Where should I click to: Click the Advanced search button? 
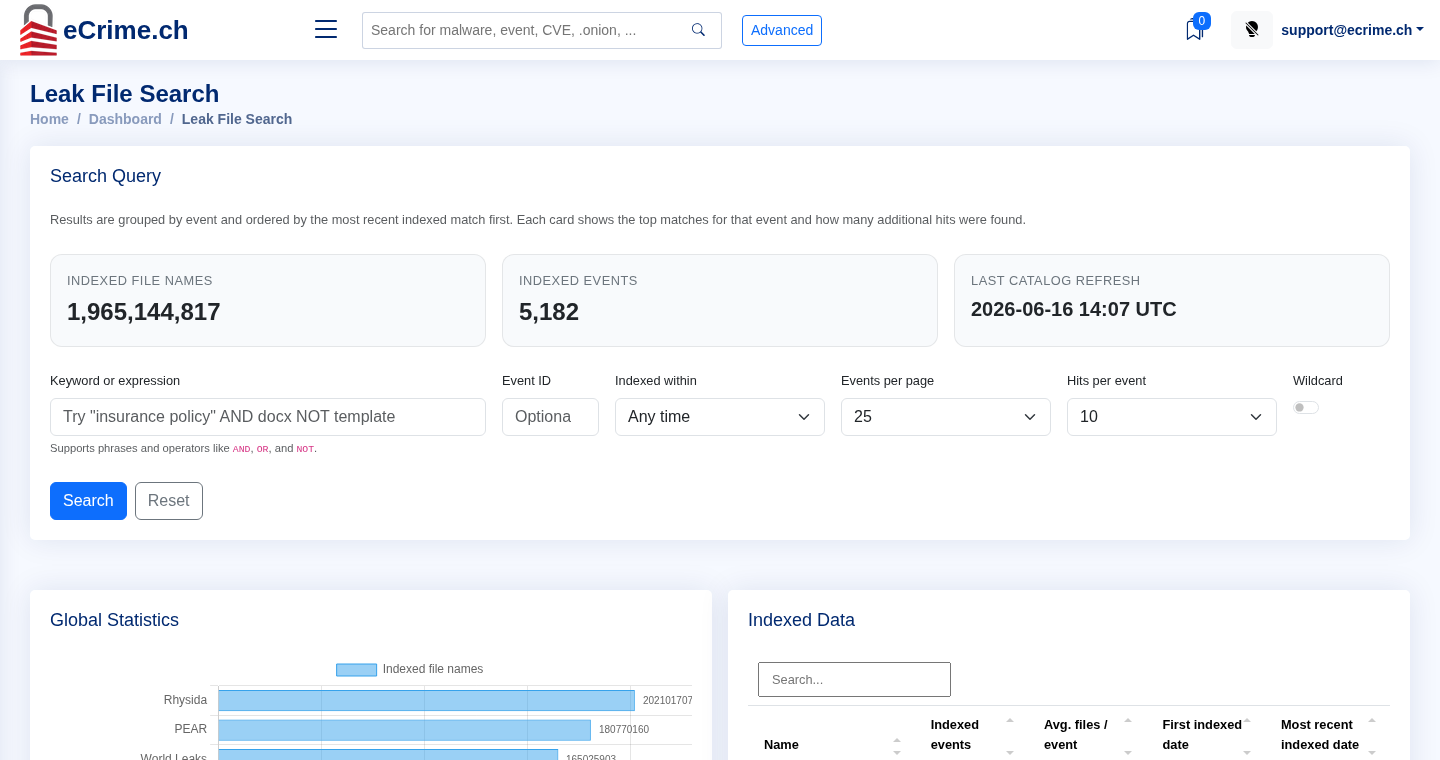pos(782,30)
